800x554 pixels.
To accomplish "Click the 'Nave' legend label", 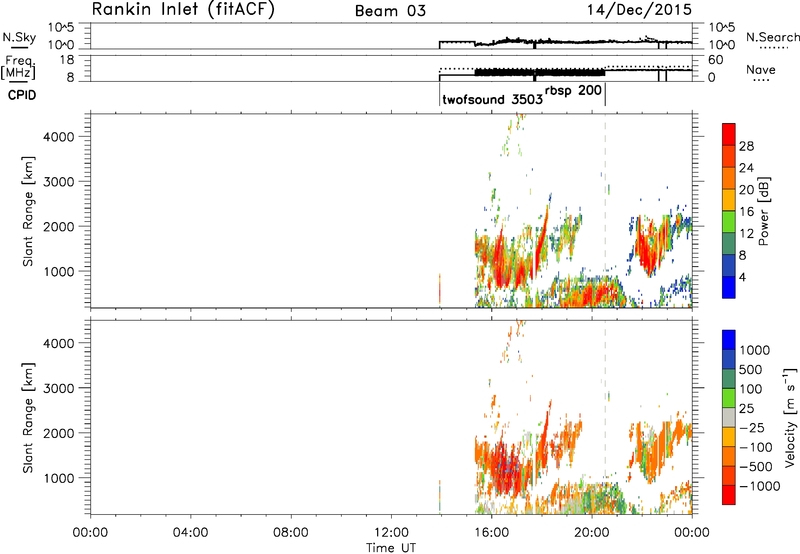I will [x=761, y=70].
